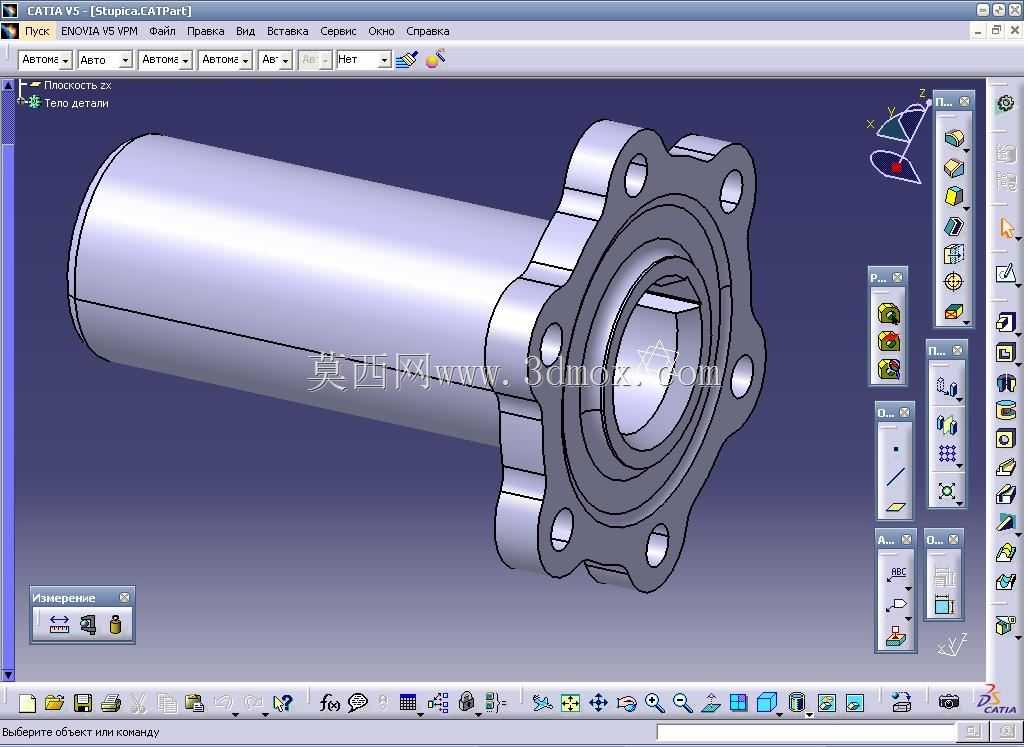
Task: Open the camera Capture tool
Action: [x=948, y=702]
